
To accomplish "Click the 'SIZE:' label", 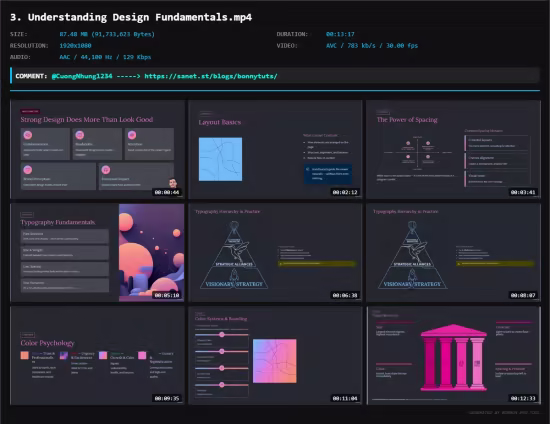I will (x=19, y=34).
